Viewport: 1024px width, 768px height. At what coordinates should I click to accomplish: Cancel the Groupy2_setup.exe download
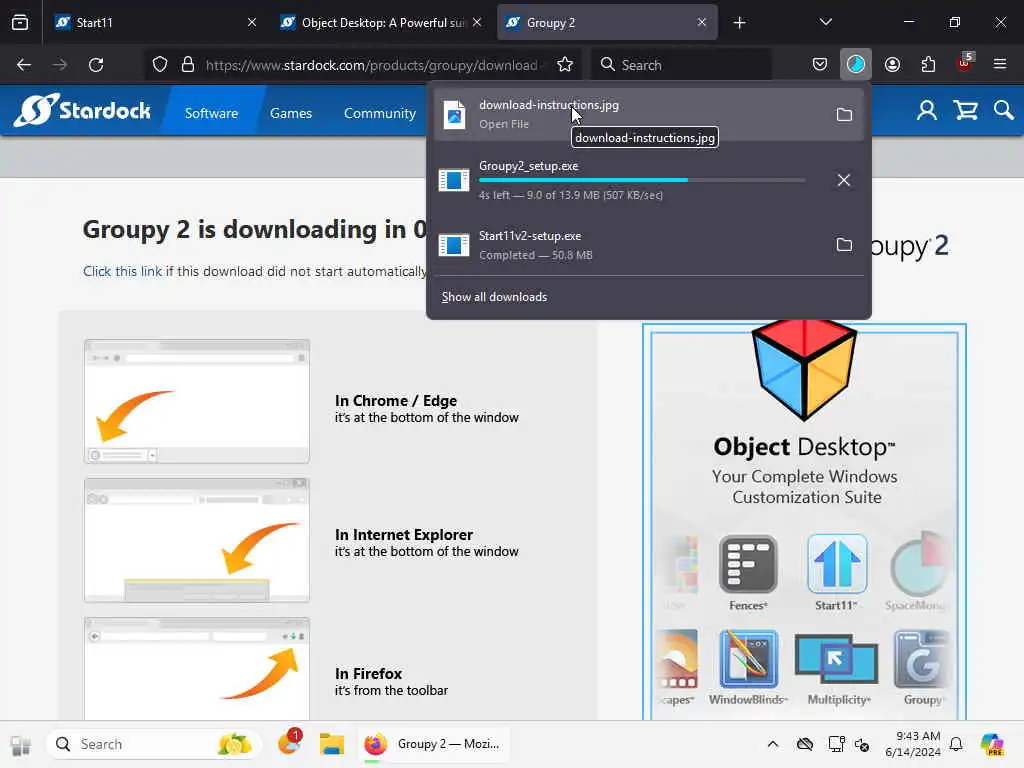pos(844,180)
